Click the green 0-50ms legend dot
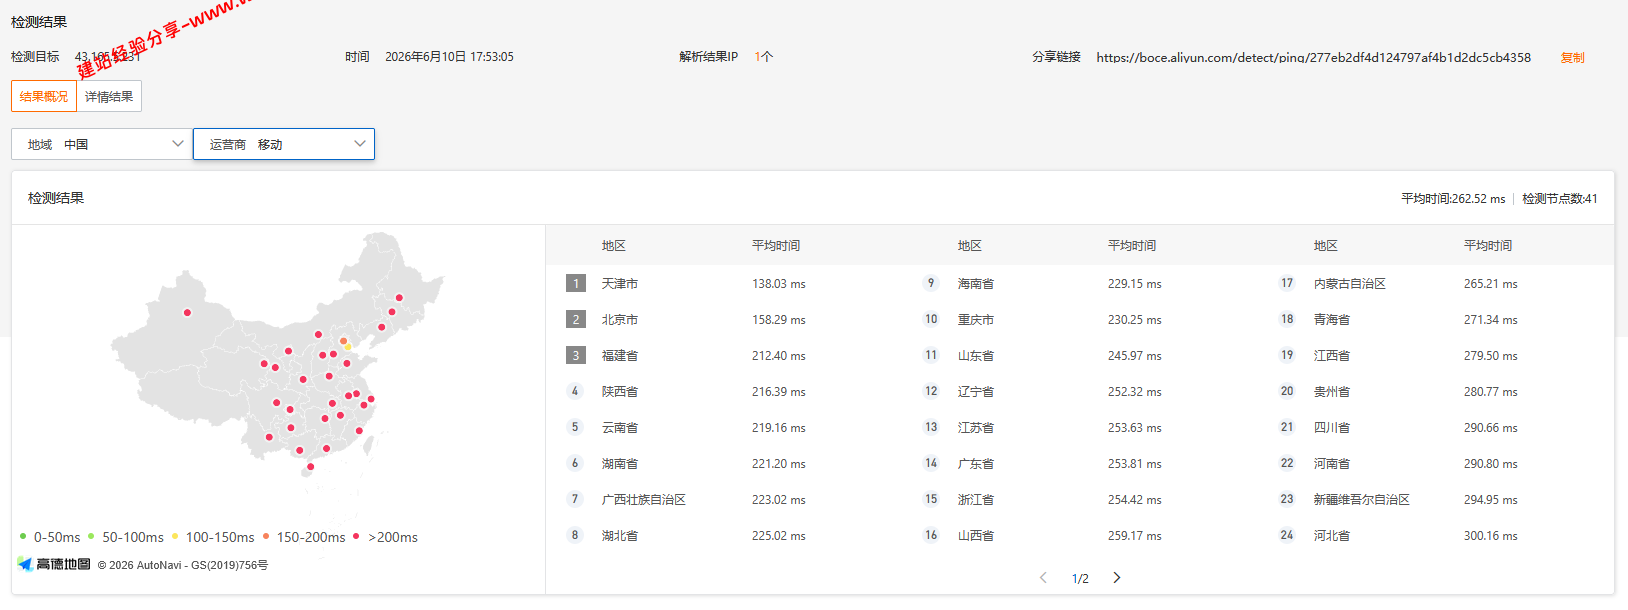 click(x=23, y=536)
